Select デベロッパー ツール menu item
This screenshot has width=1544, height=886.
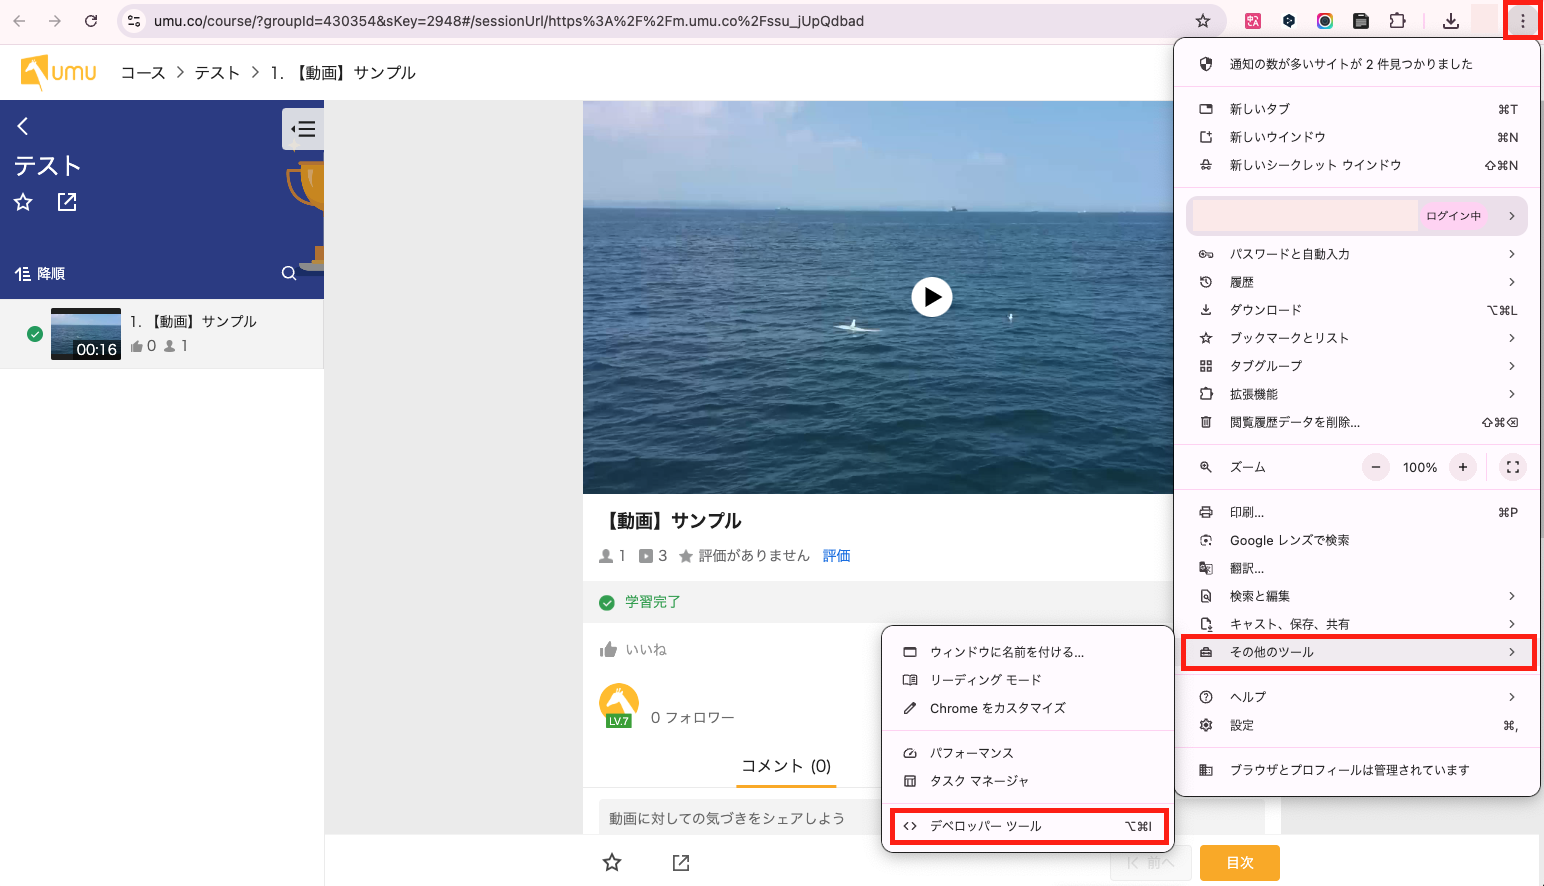pyautogui.click(x=1027, y=826)
